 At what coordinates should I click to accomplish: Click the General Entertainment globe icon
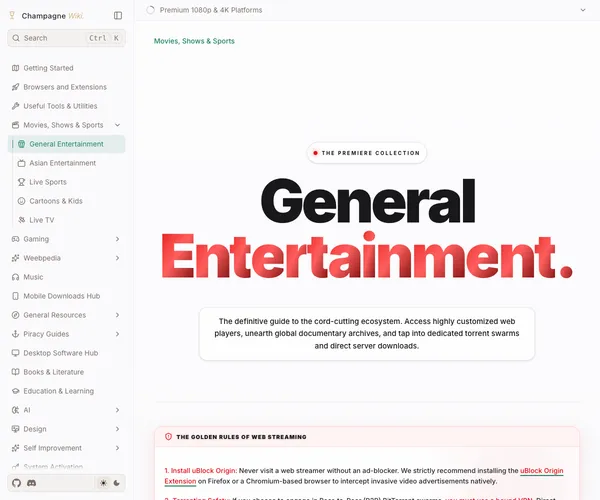21,144
